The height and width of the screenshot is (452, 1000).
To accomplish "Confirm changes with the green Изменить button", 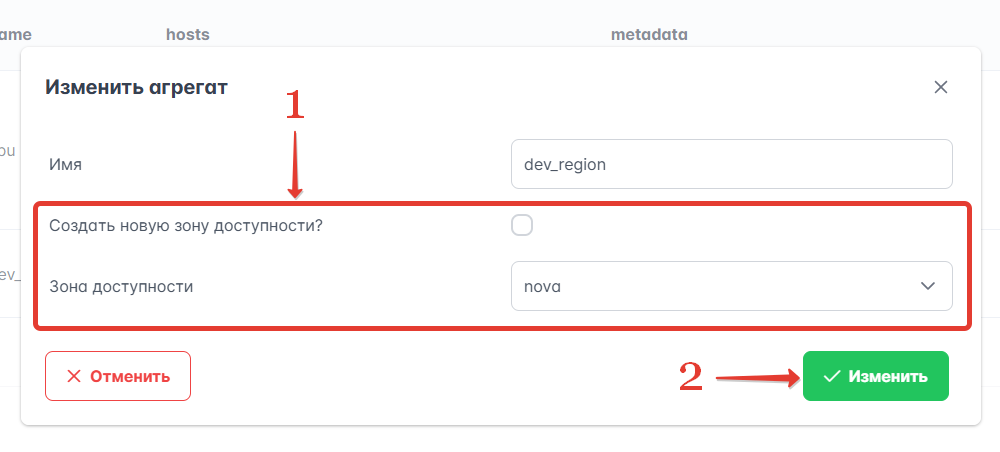I will pyautogui.click(x=875, y=377).
